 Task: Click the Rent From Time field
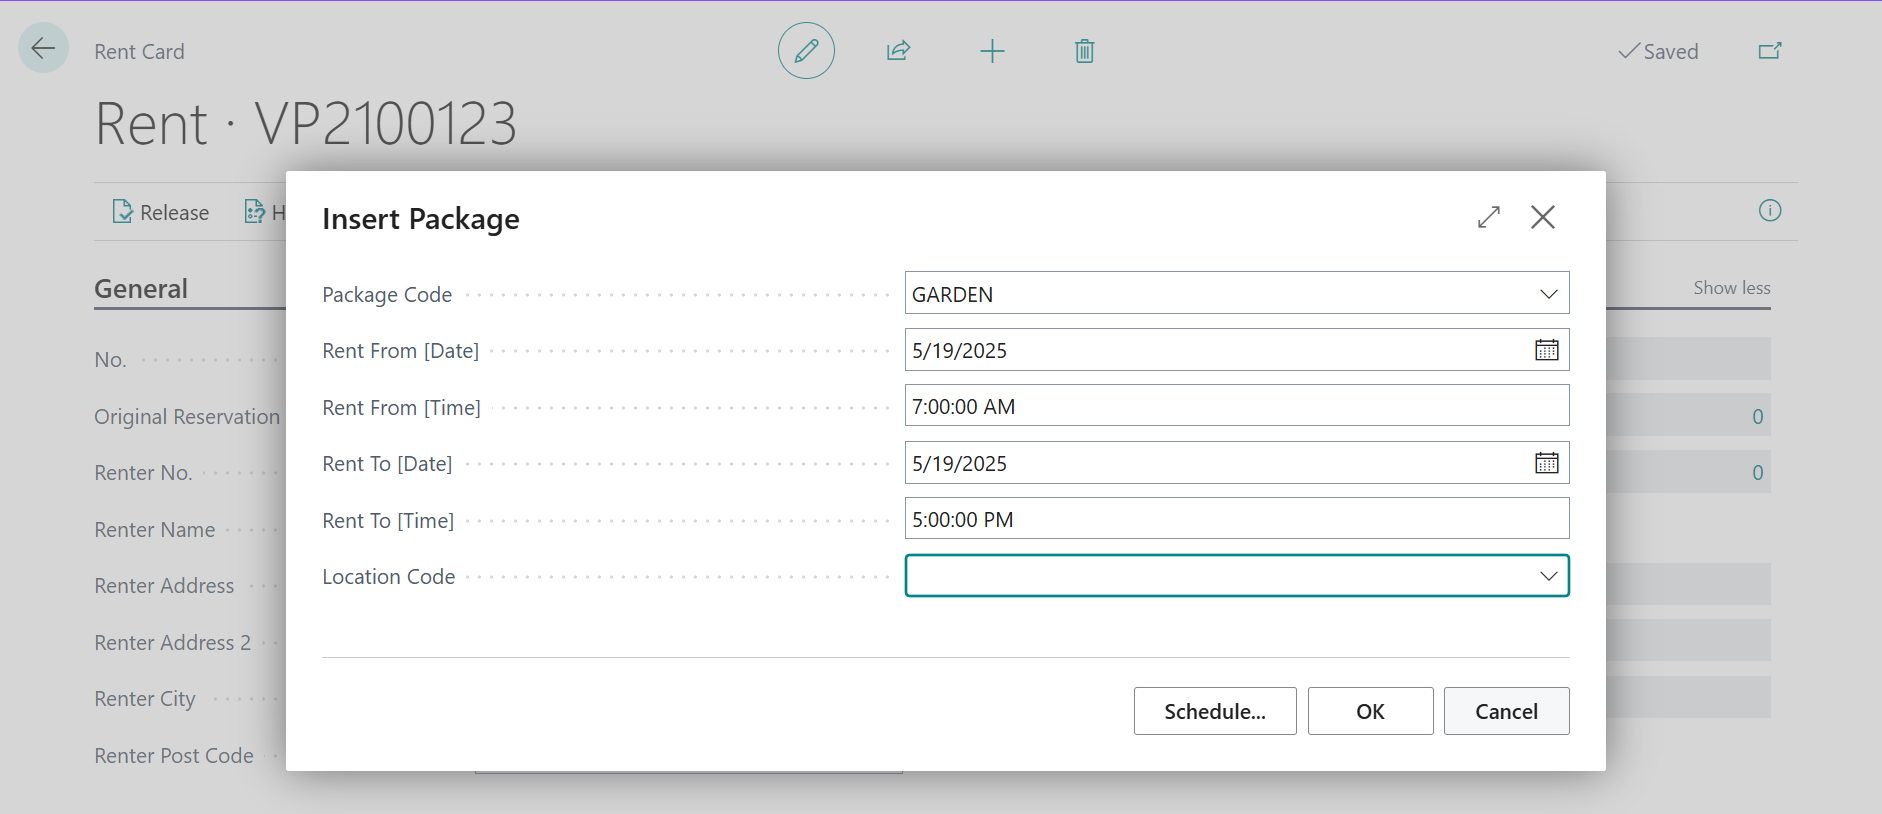tap(1235, 406)
